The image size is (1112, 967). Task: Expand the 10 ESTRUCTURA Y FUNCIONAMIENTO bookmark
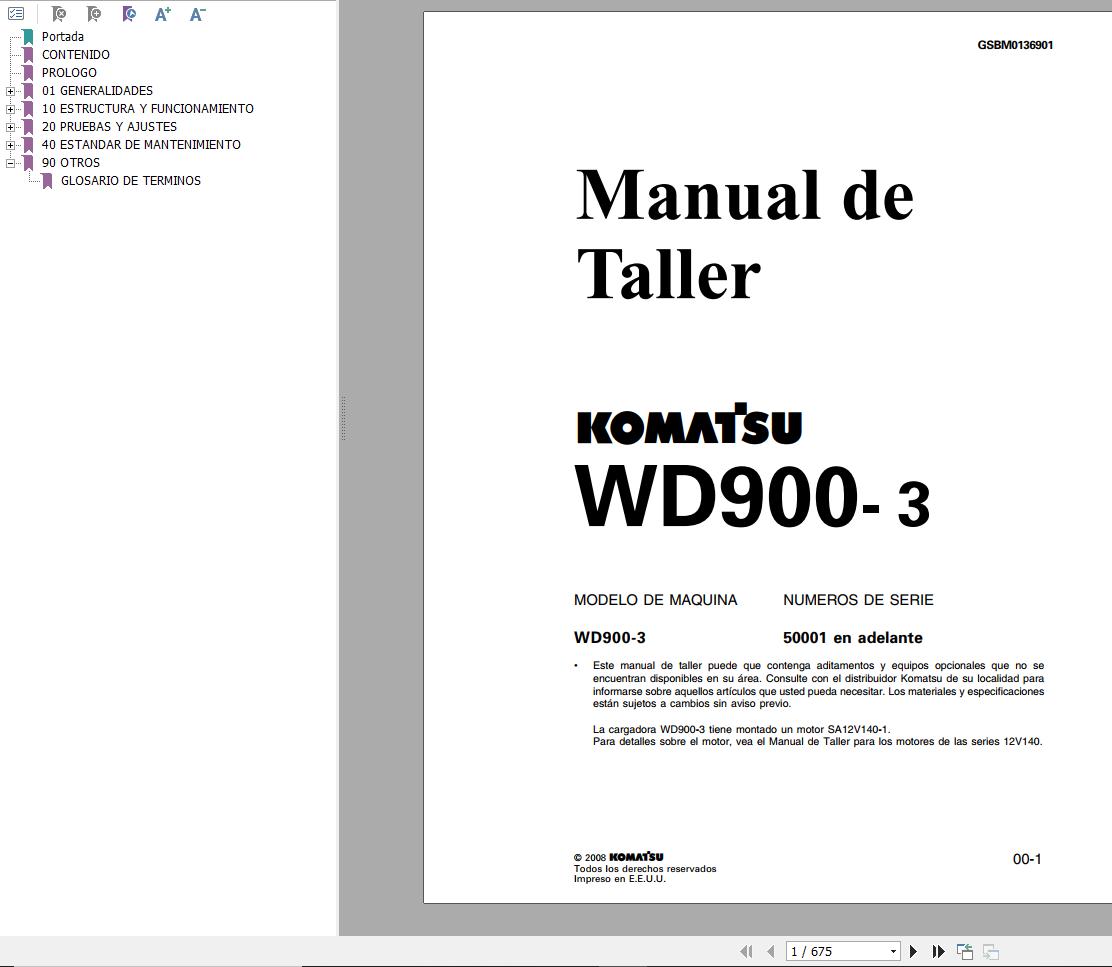coord(10,109)
